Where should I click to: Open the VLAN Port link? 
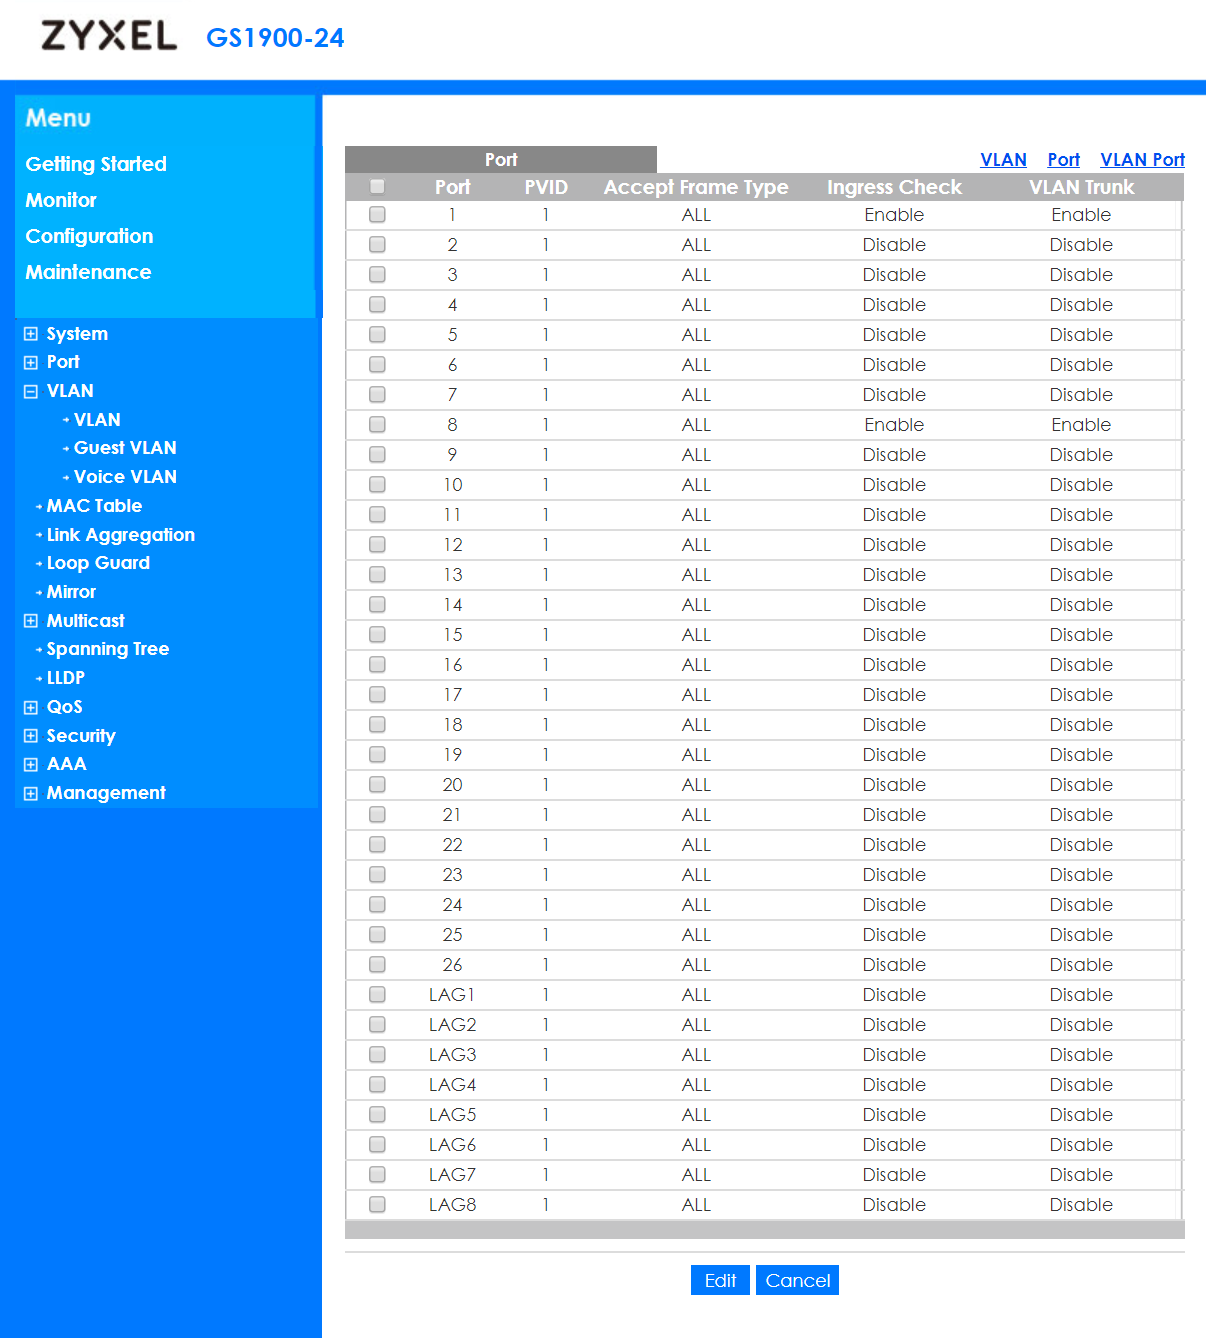1142,160
